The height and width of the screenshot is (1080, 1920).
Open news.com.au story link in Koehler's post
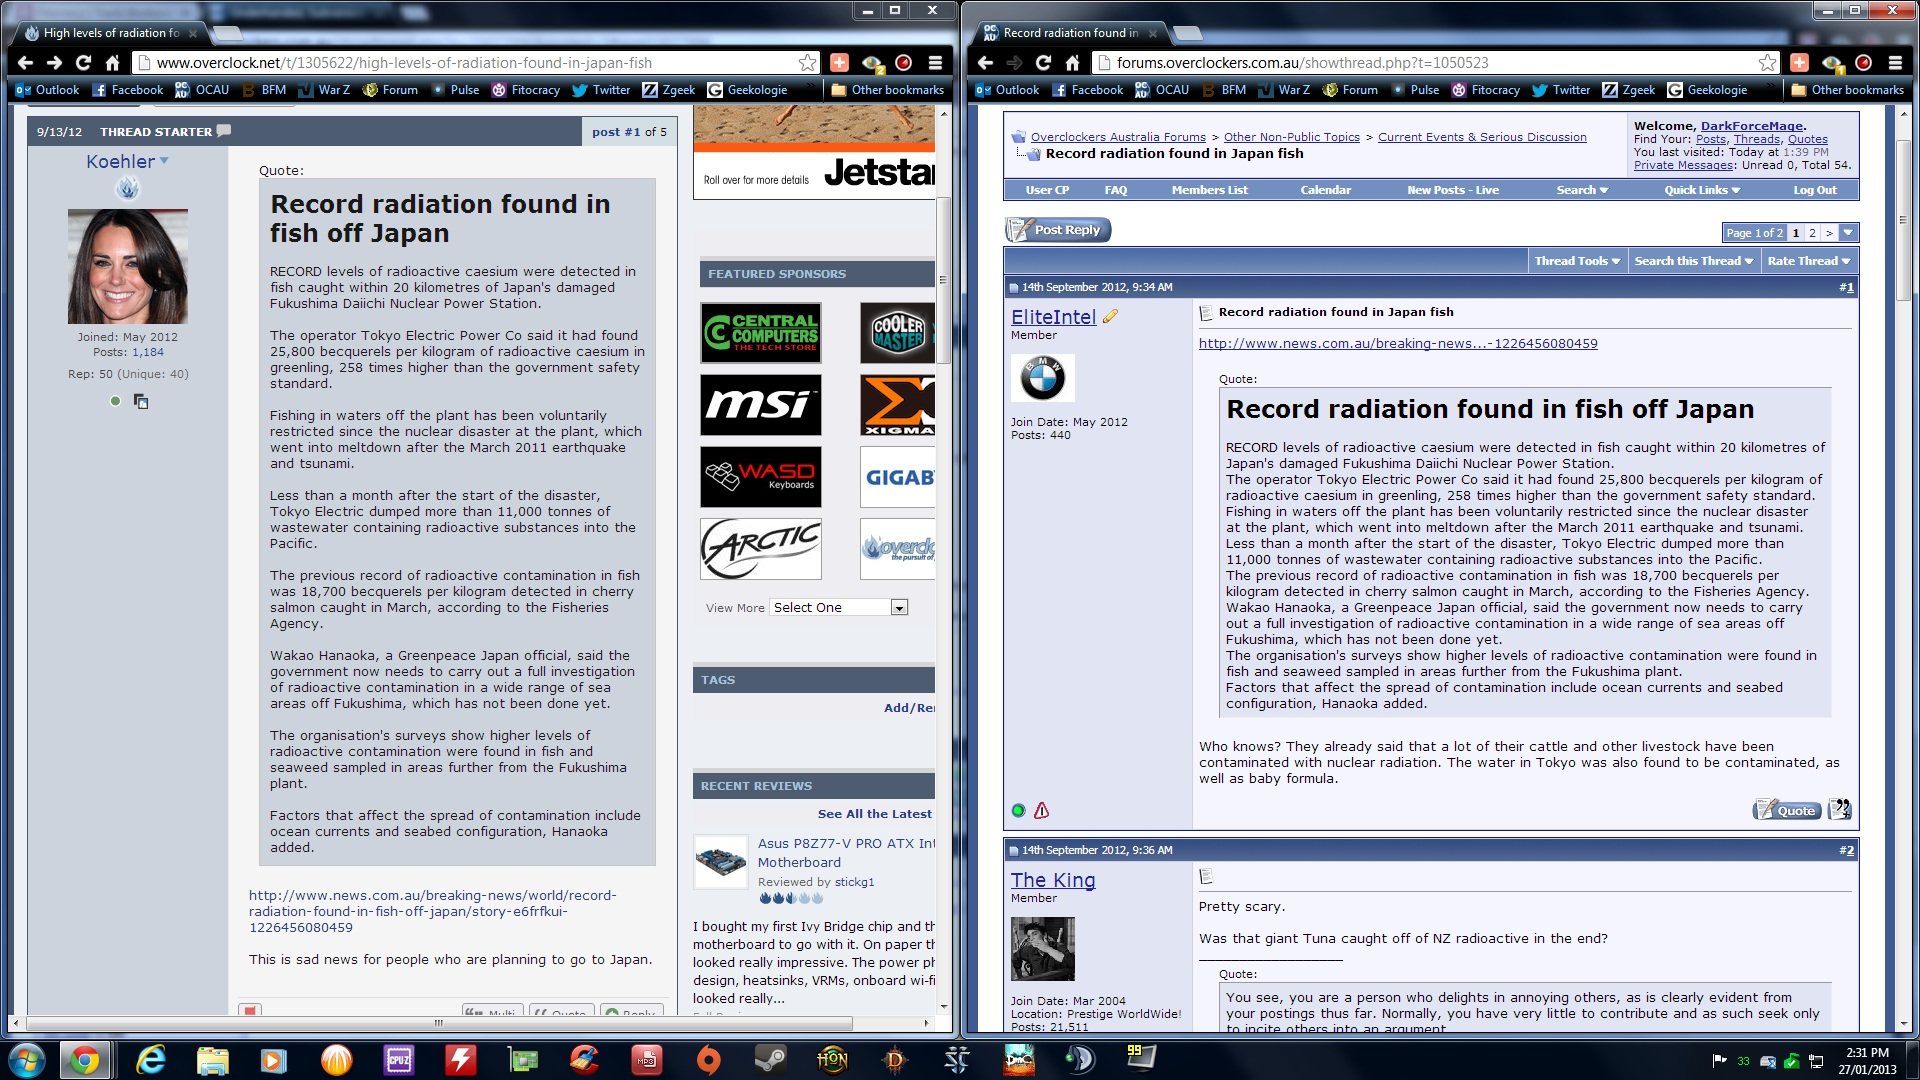(x=432, y=911)
